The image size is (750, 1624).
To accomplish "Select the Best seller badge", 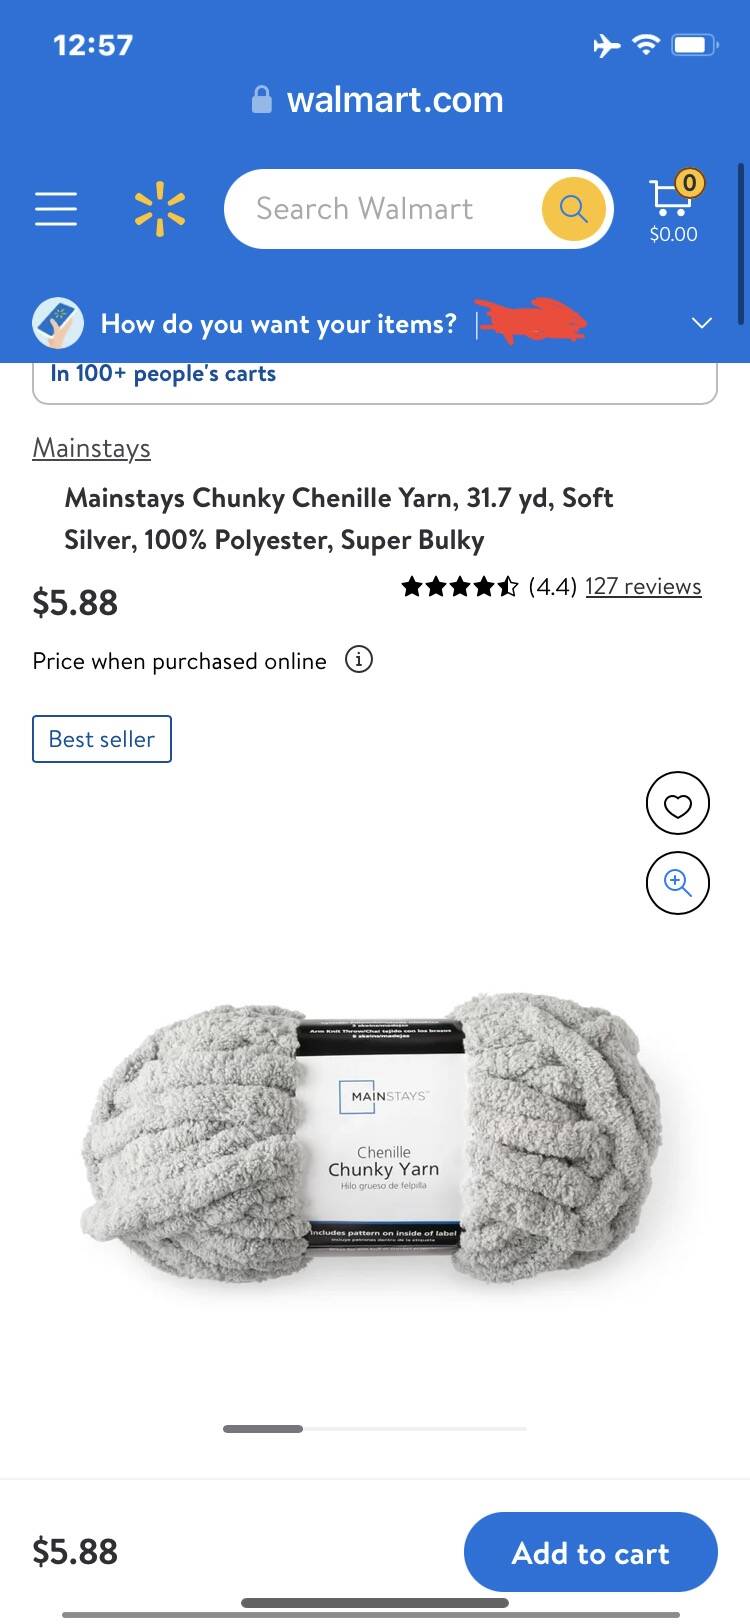I will coord(102,739).
